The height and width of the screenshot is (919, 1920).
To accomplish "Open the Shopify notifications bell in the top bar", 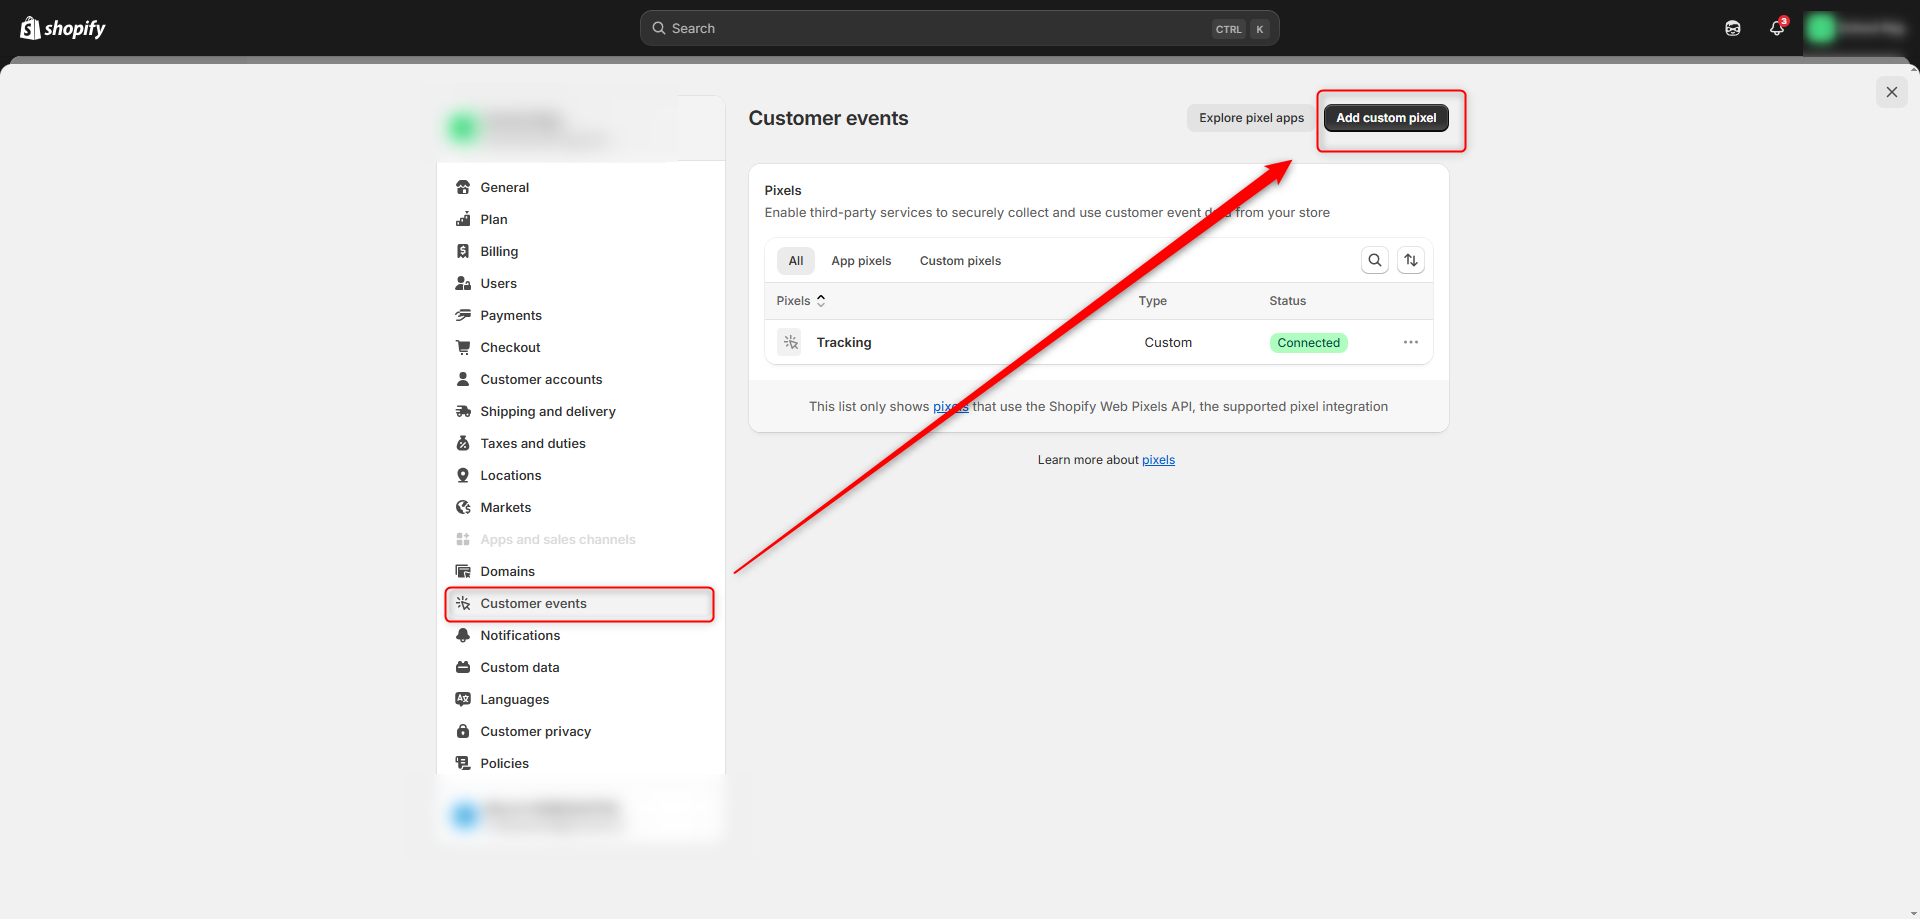I will (1777, 28).
